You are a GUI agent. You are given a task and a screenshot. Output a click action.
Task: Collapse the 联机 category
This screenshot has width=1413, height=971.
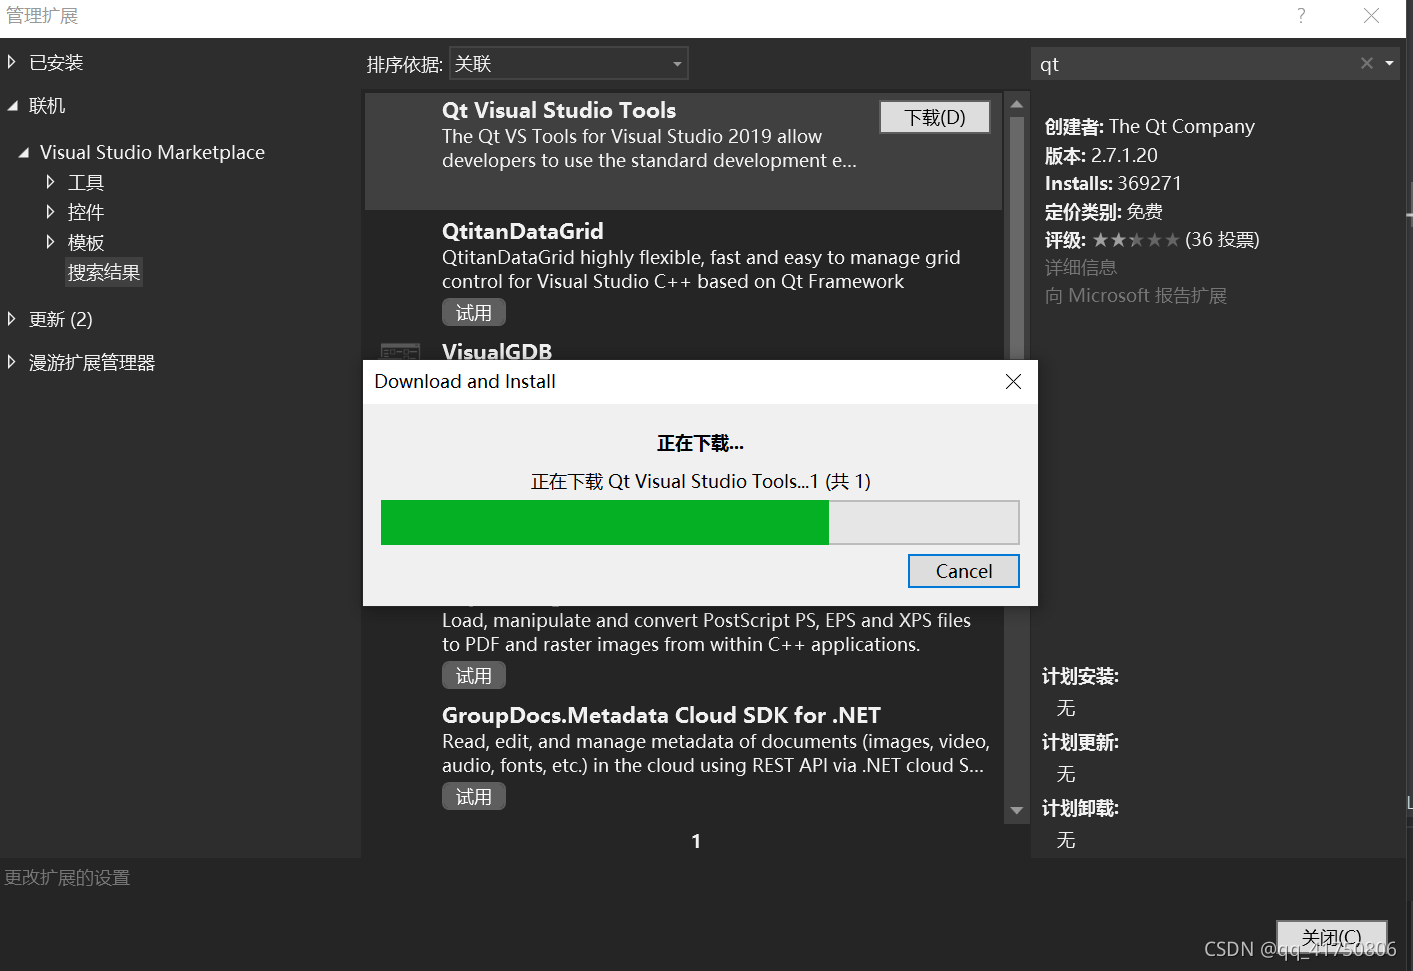tap(12, 105)
